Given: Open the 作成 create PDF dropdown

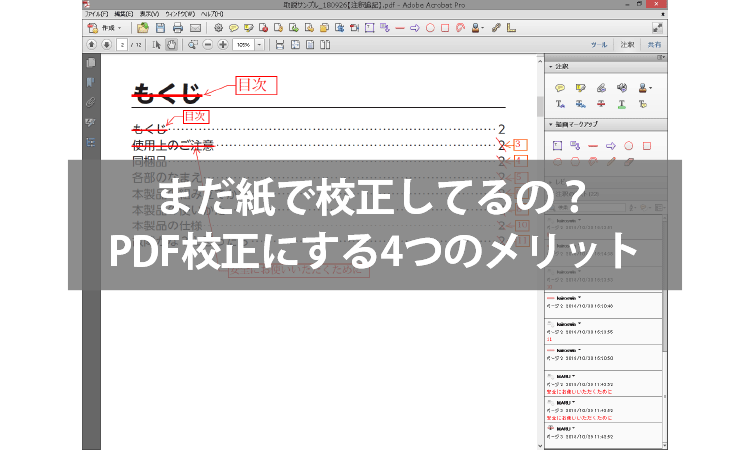Looking at the screenshot, I should 105,28.
